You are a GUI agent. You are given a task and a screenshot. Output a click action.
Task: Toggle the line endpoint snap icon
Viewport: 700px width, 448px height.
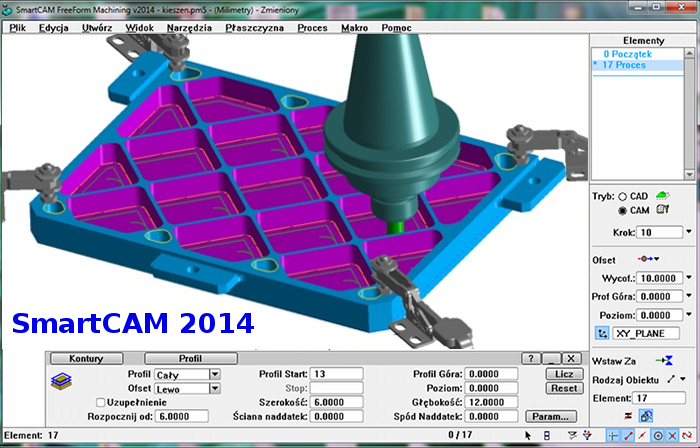[628, 435]
